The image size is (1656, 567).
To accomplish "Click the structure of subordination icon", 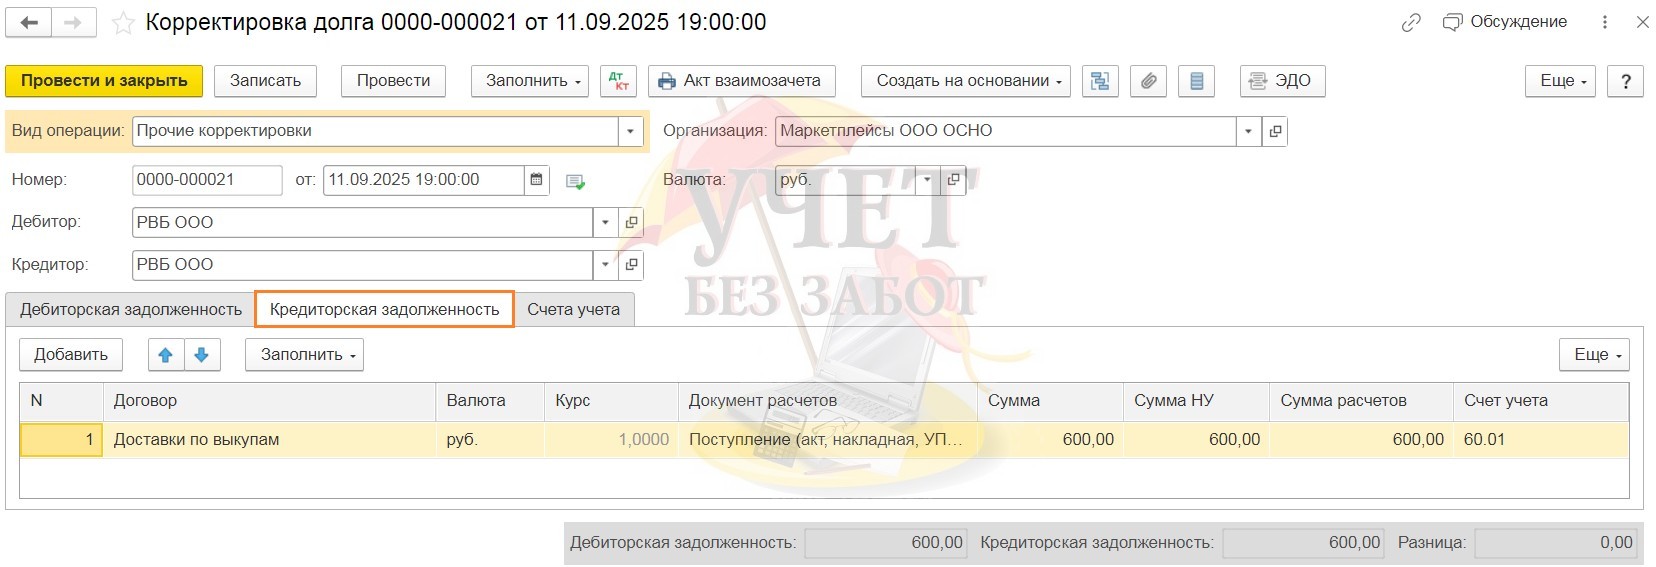I will pos(1100,81).
